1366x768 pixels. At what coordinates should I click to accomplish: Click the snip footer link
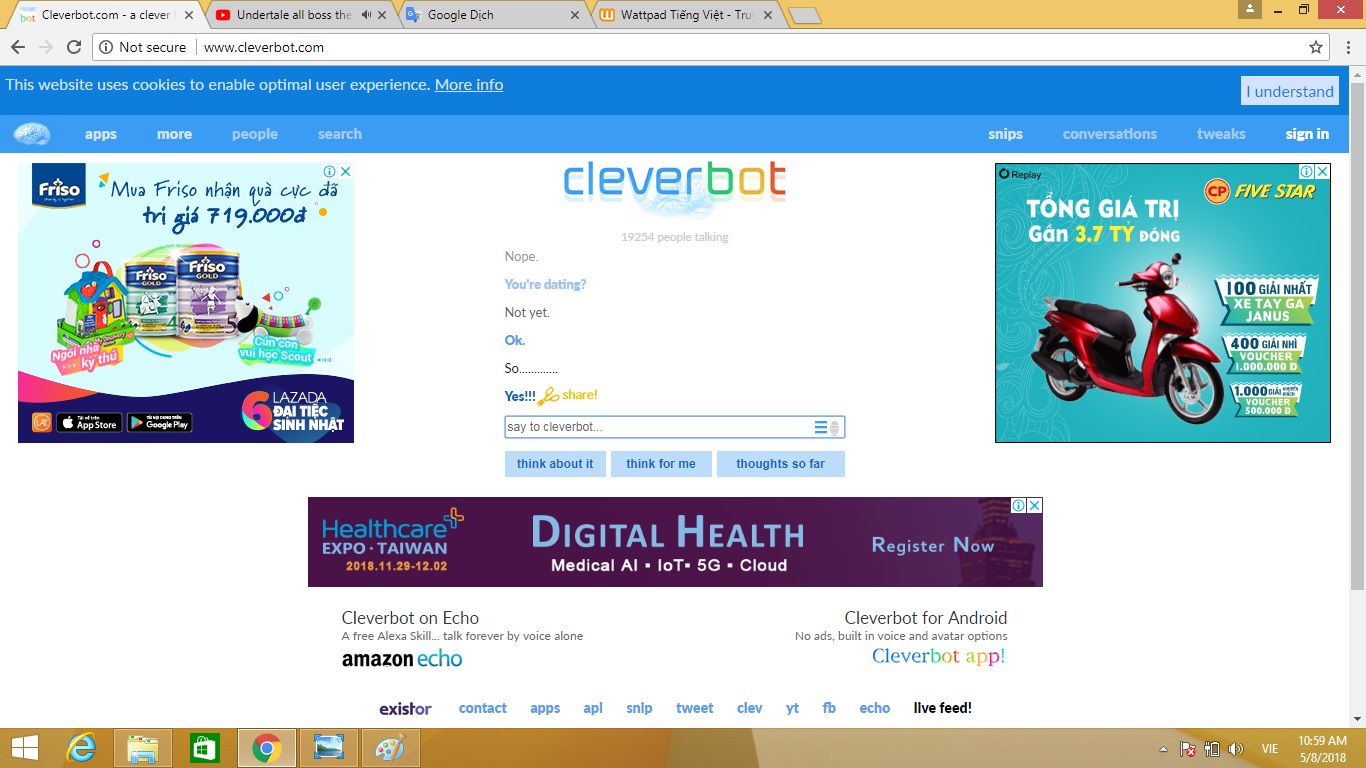coord(639,708)
